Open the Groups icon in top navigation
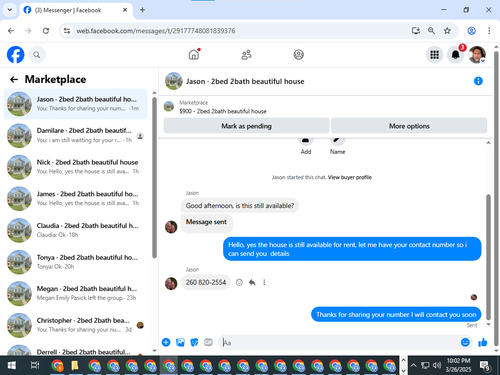Screen dimensions: 500x375 point(298,54)
